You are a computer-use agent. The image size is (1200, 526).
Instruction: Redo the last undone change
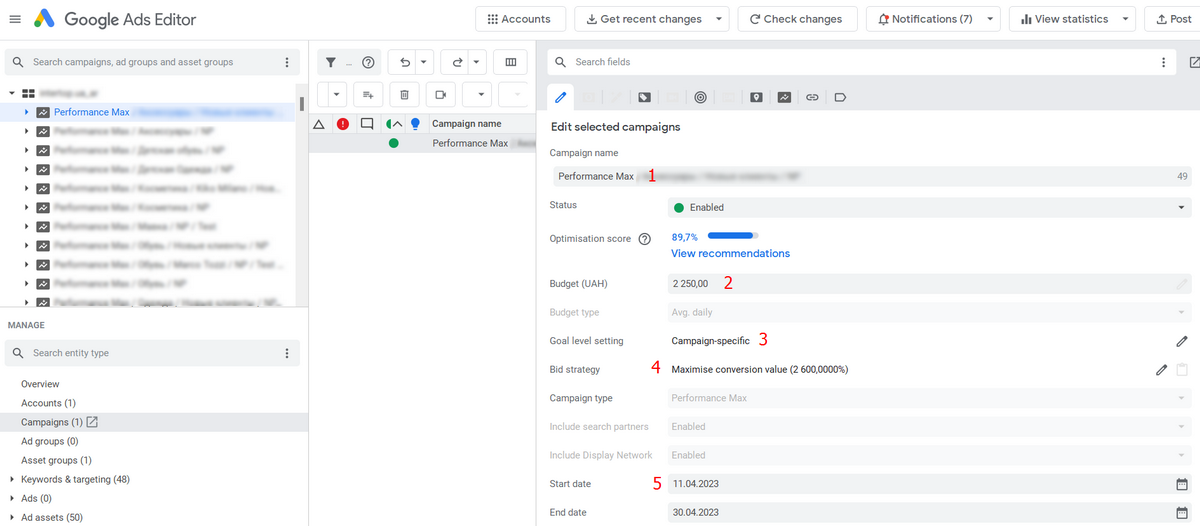click(458, 62)
